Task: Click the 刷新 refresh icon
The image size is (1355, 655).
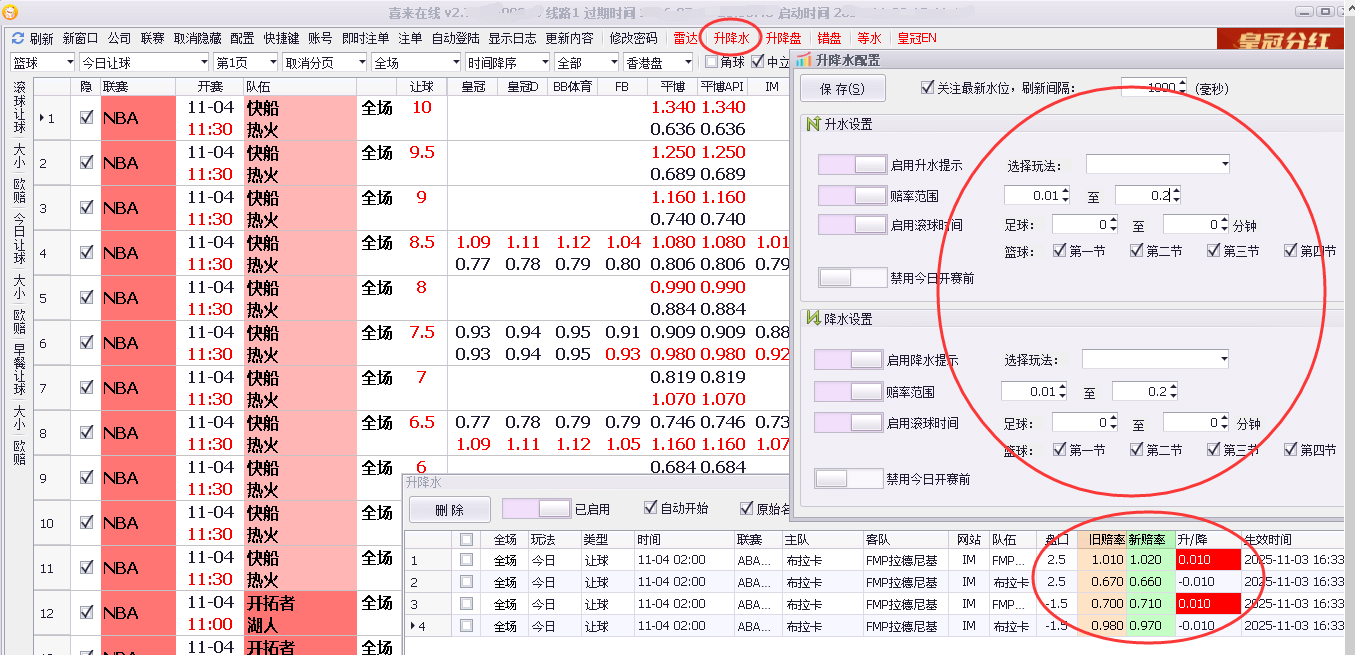Action: pos(17,38)
